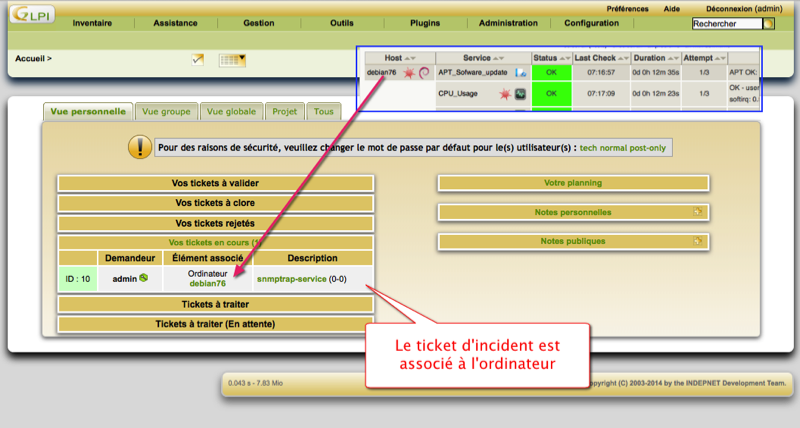Viewport: 800px width, 428px height.
Task: Click the Debian swirl icon in host row
Action: tap(424, 73)
